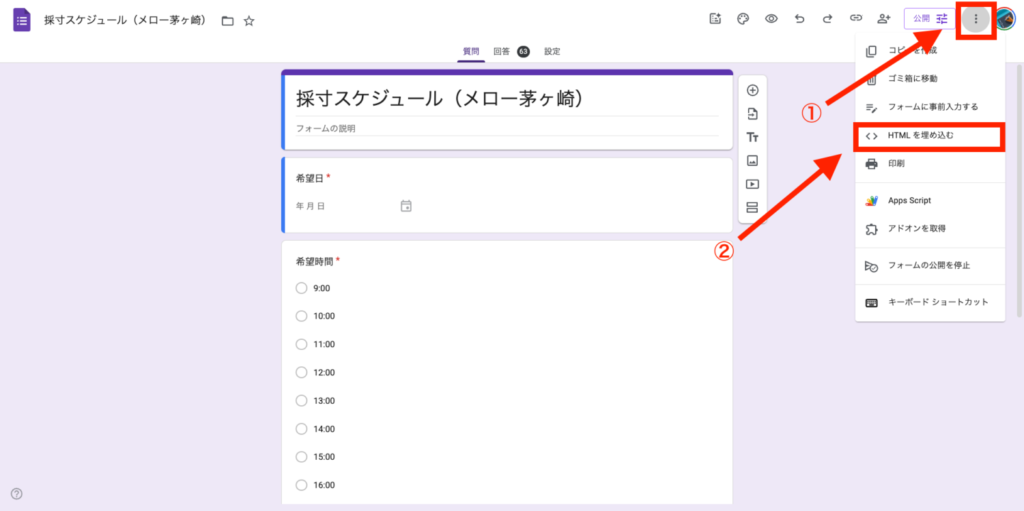
Task: Open date picker calendar in 希望日
Action: [406, 206]
